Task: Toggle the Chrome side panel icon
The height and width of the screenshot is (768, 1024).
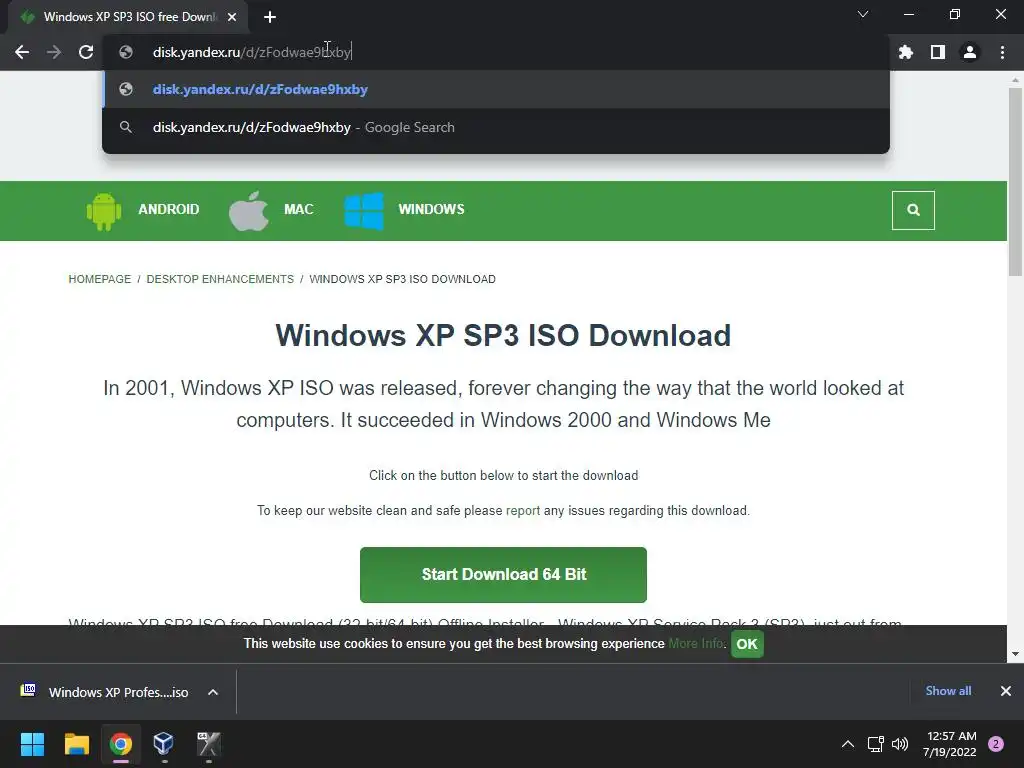Action: point(938,52)
